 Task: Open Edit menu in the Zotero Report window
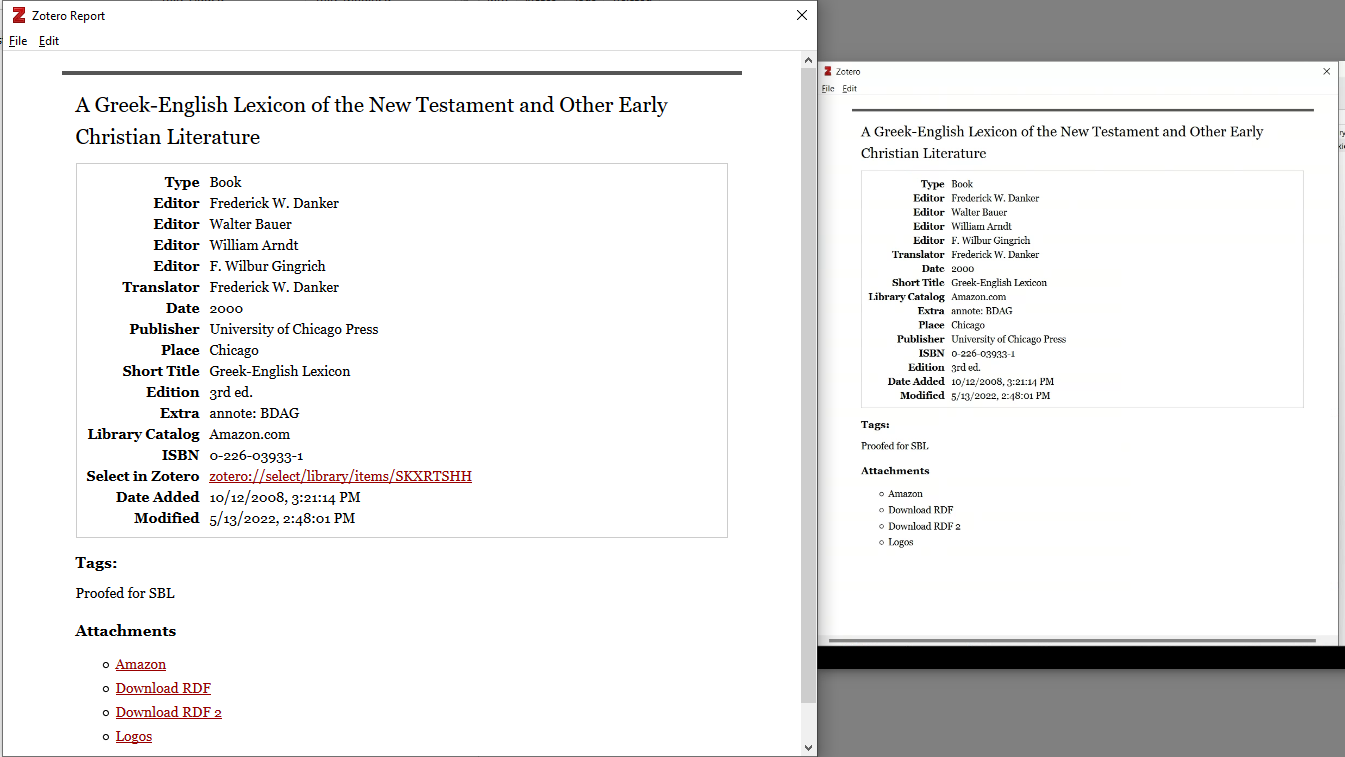click(49, 41)
